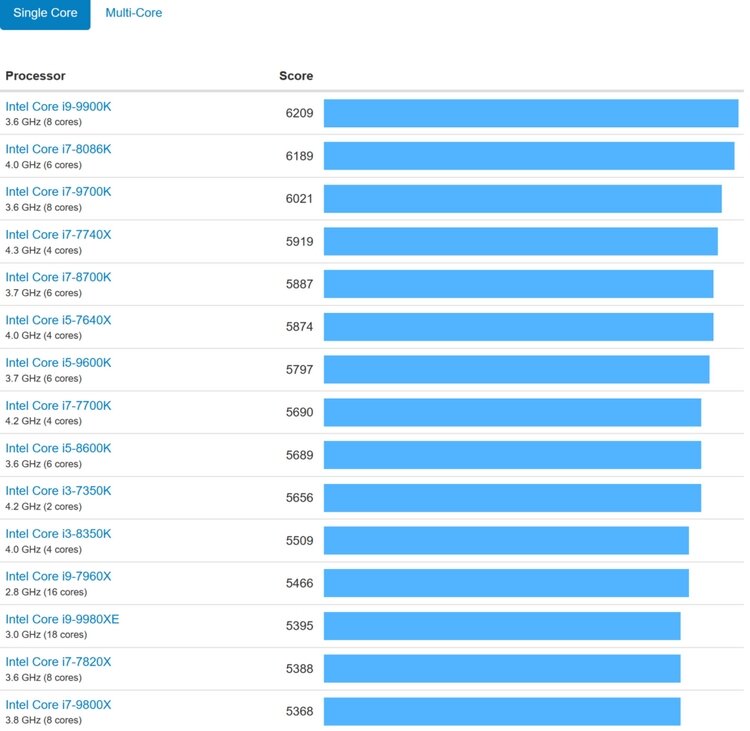Image resolution: width=750 pixels, height=731 pixels.
Task: Click the score value 5509
Action: 299,541
